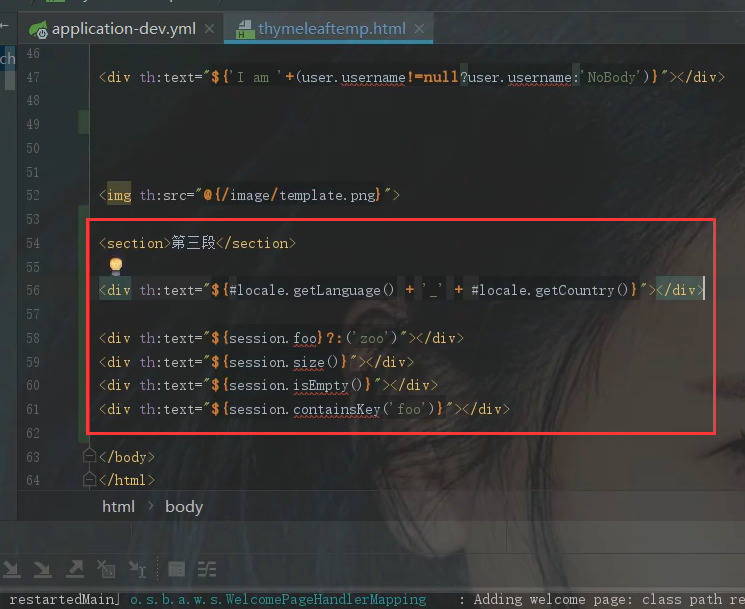Select body in the breadcrumb bar
The height and width of the screenshot is (609, 745).
pyautogui.click(x=184, y=507)
